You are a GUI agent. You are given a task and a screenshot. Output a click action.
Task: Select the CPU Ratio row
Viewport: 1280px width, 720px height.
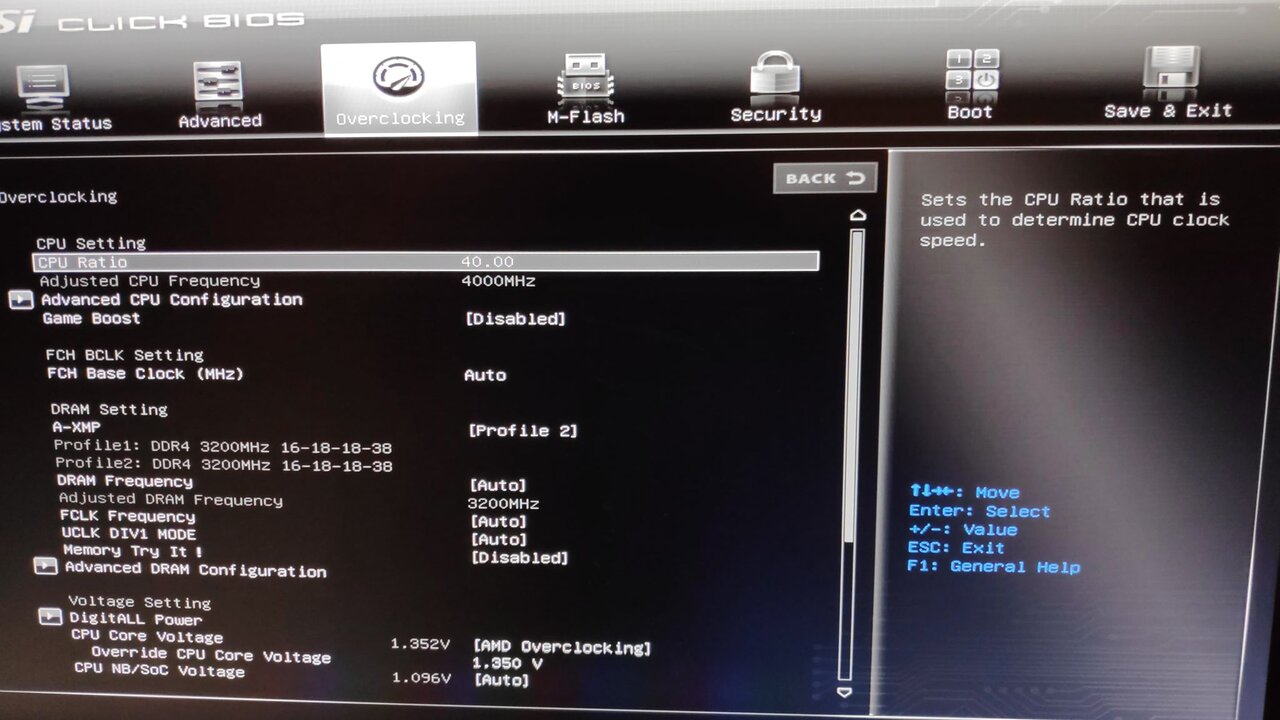426,261
